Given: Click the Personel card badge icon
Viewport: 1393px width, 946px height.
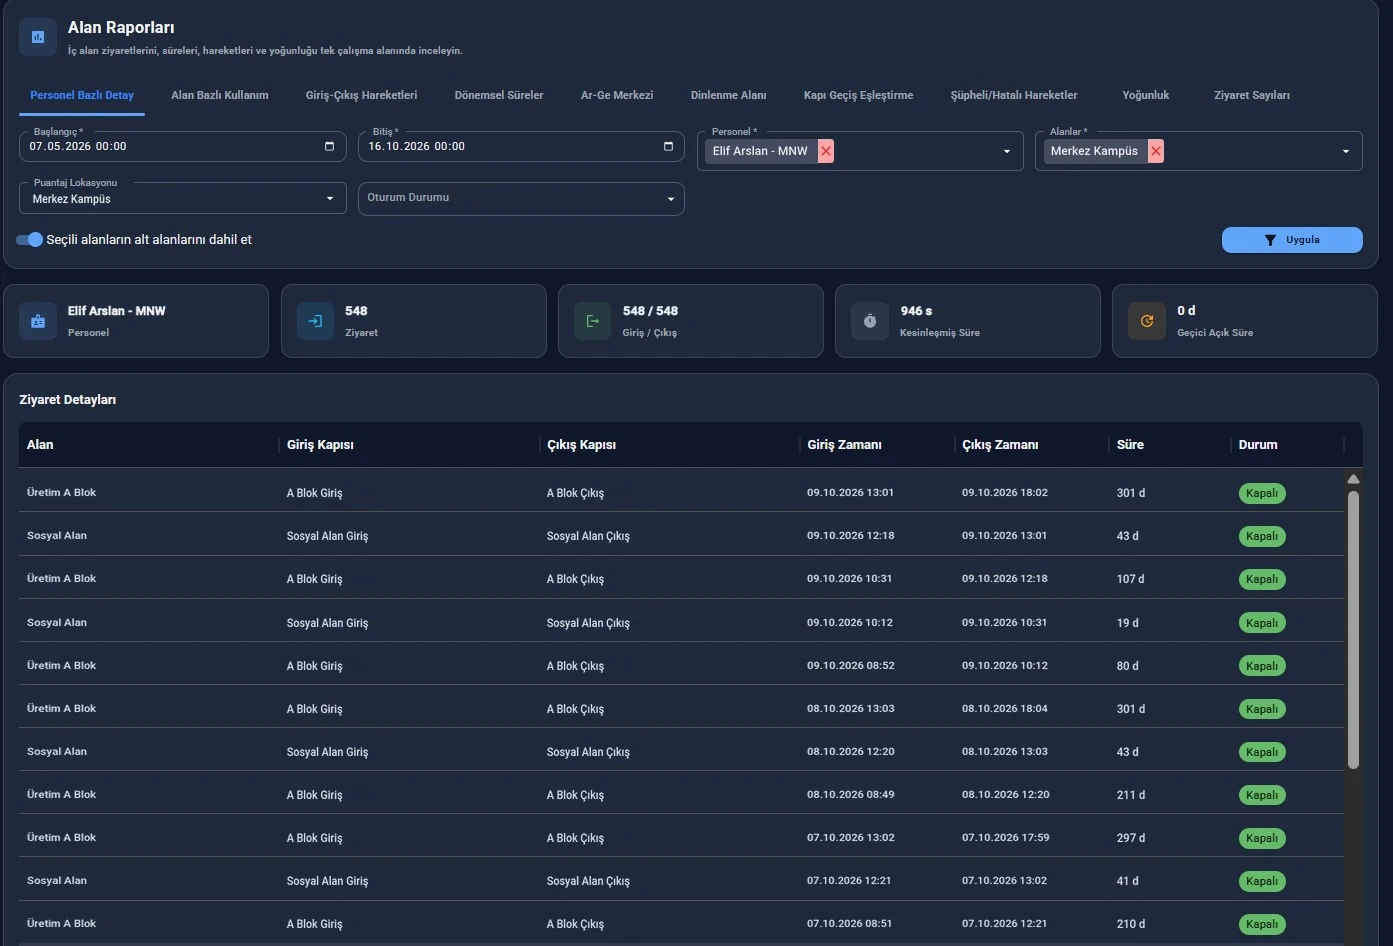Looking at the screenshot, I should pos(38,321).
